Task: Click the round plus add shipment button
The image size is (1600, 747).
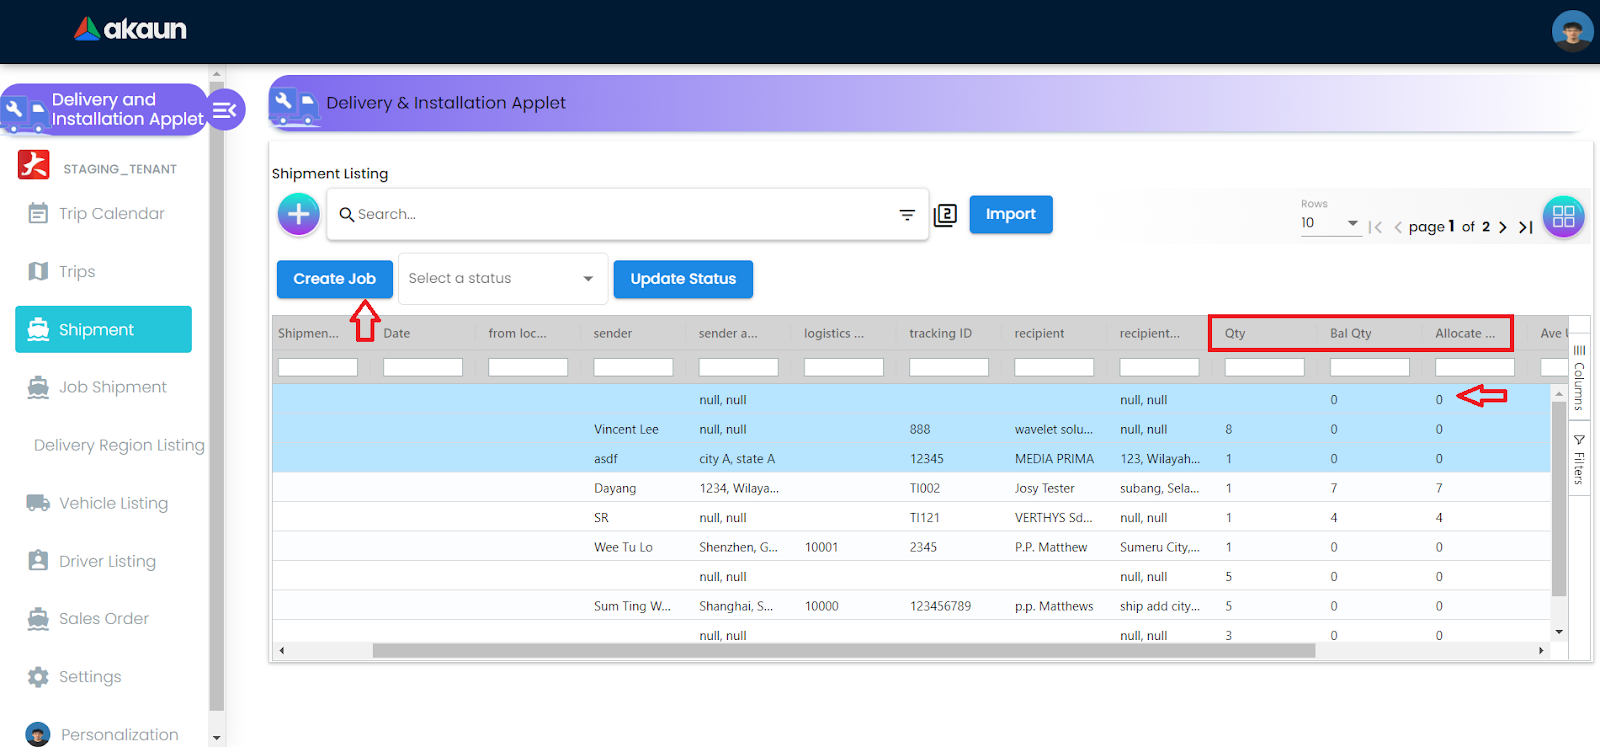Action: coord(298,214)
